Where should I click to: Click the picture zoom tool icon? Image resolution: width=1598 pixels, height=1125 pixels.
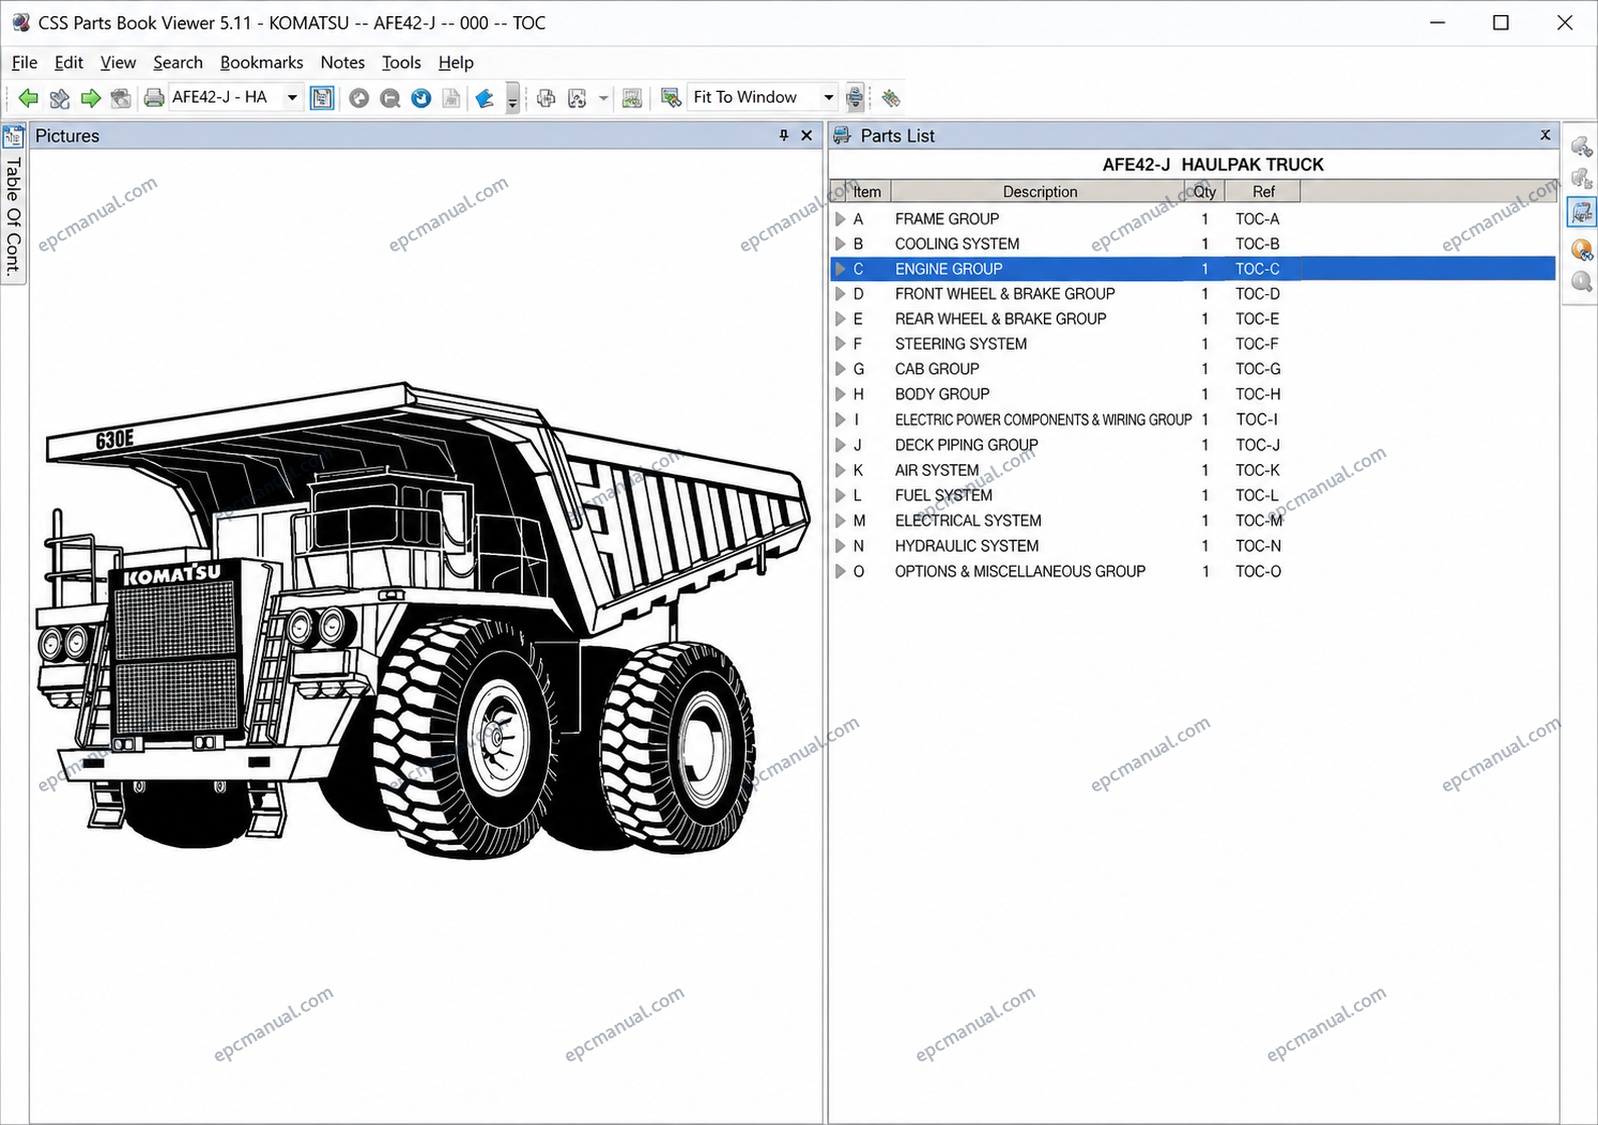(x=577, y=98)
